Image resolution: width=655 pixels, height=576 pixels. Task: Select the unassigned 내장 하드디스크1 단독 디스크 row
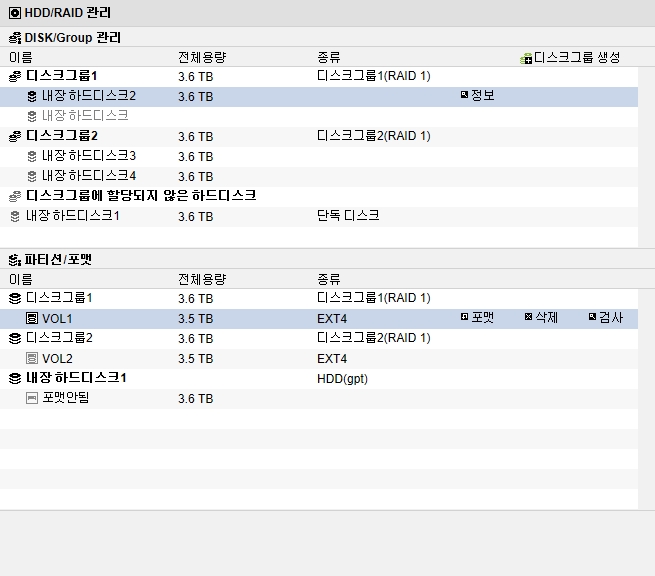[319, 217]
